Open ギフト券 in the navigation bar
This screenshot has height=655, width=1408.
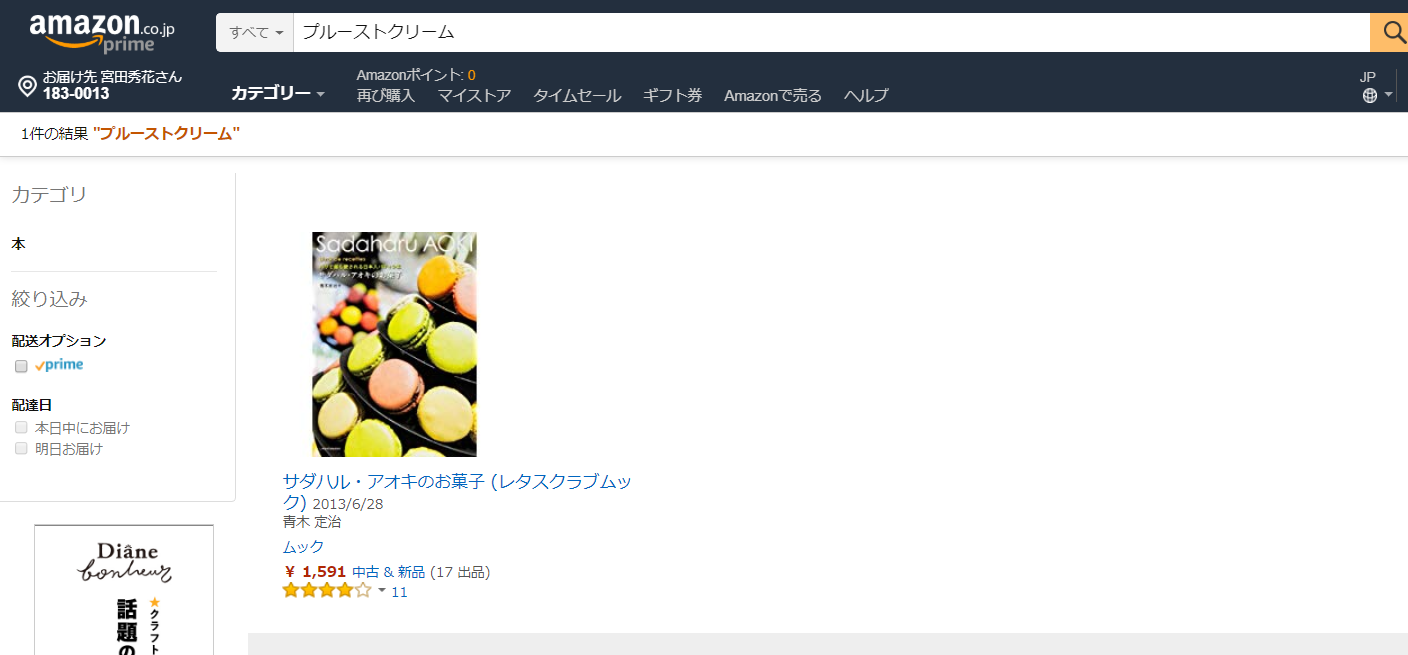pyautogui.click(x=672, y=96)
